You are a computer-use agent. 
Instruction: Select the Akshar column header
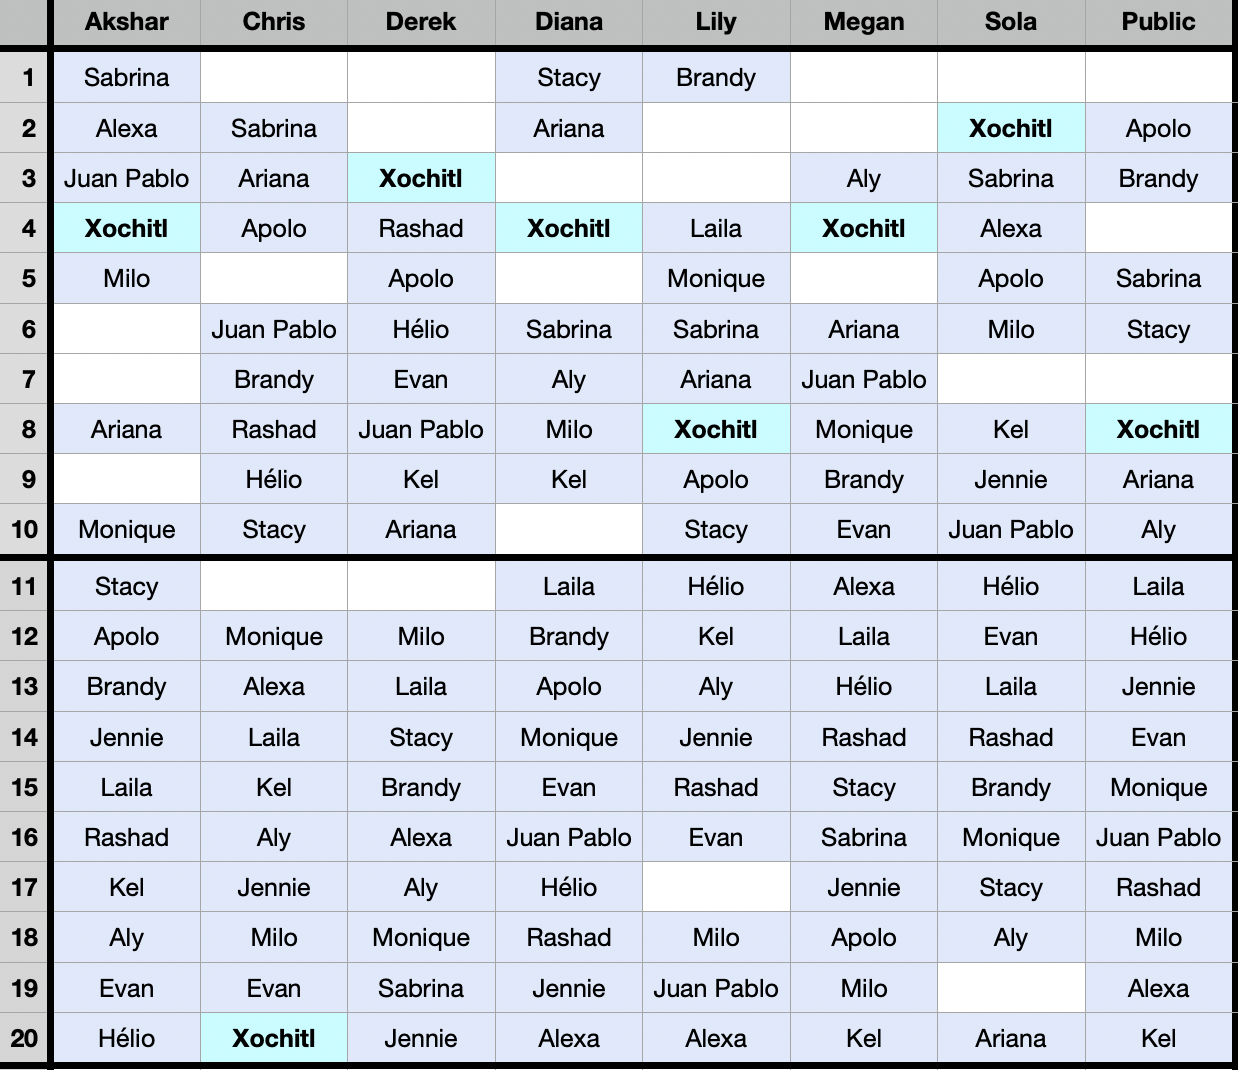(126, 22)
